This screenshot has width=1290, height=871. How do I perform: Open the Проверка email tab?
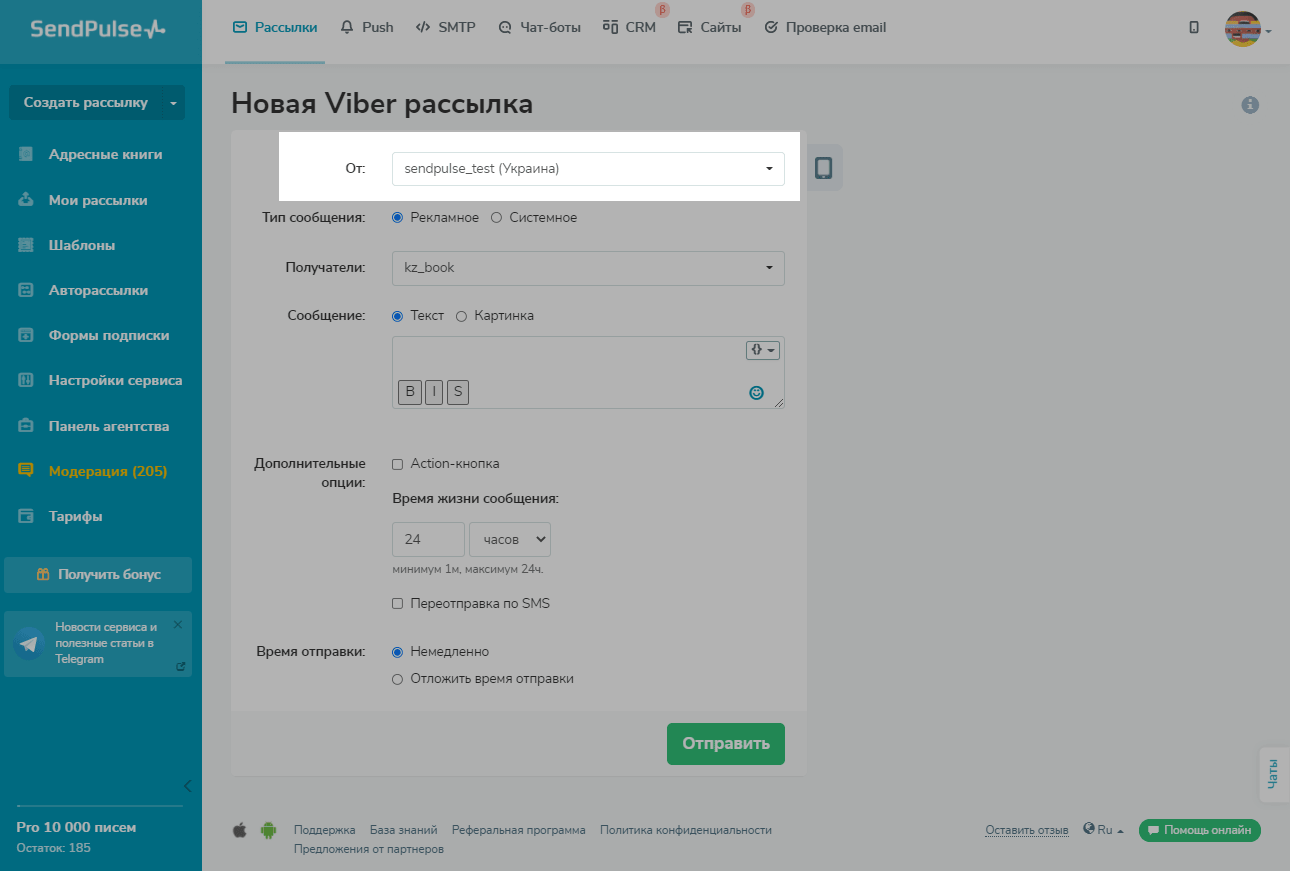tap(825, 28)
